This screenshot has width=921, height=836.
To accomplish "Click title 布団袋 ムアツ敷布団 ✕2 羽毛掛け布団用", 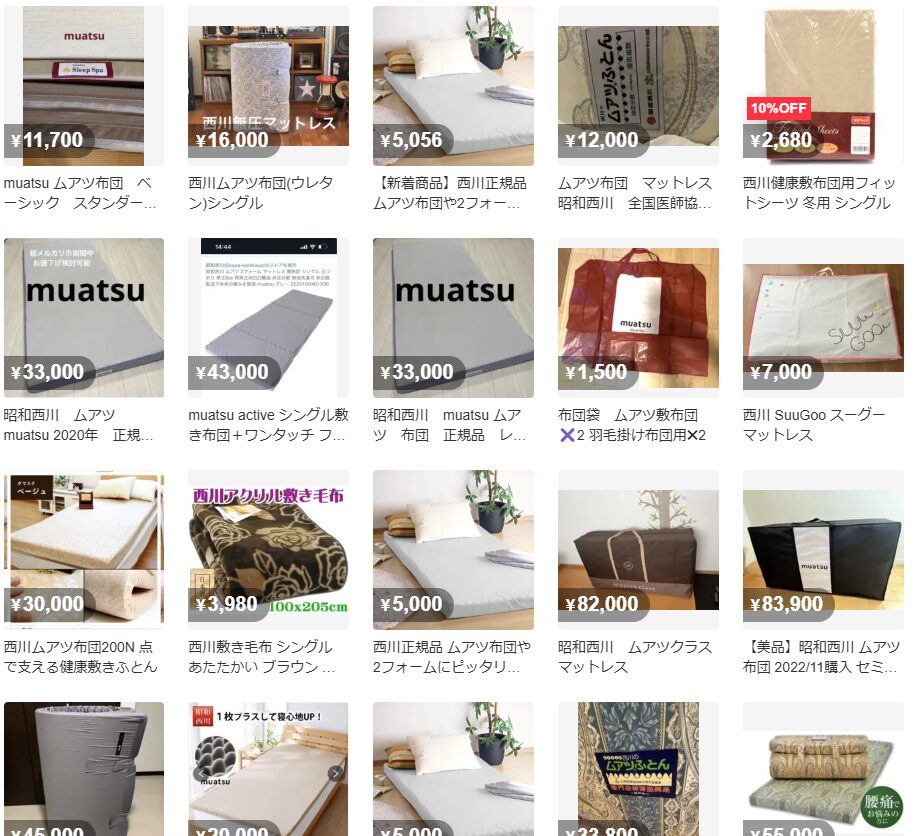I will [631, 425].
